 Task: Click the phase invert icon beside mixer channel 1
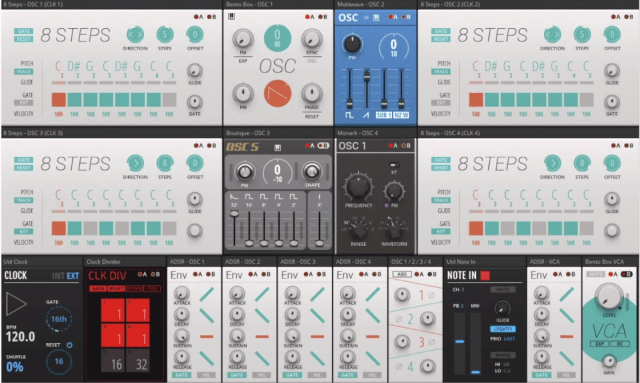click(x=431, y=295)
